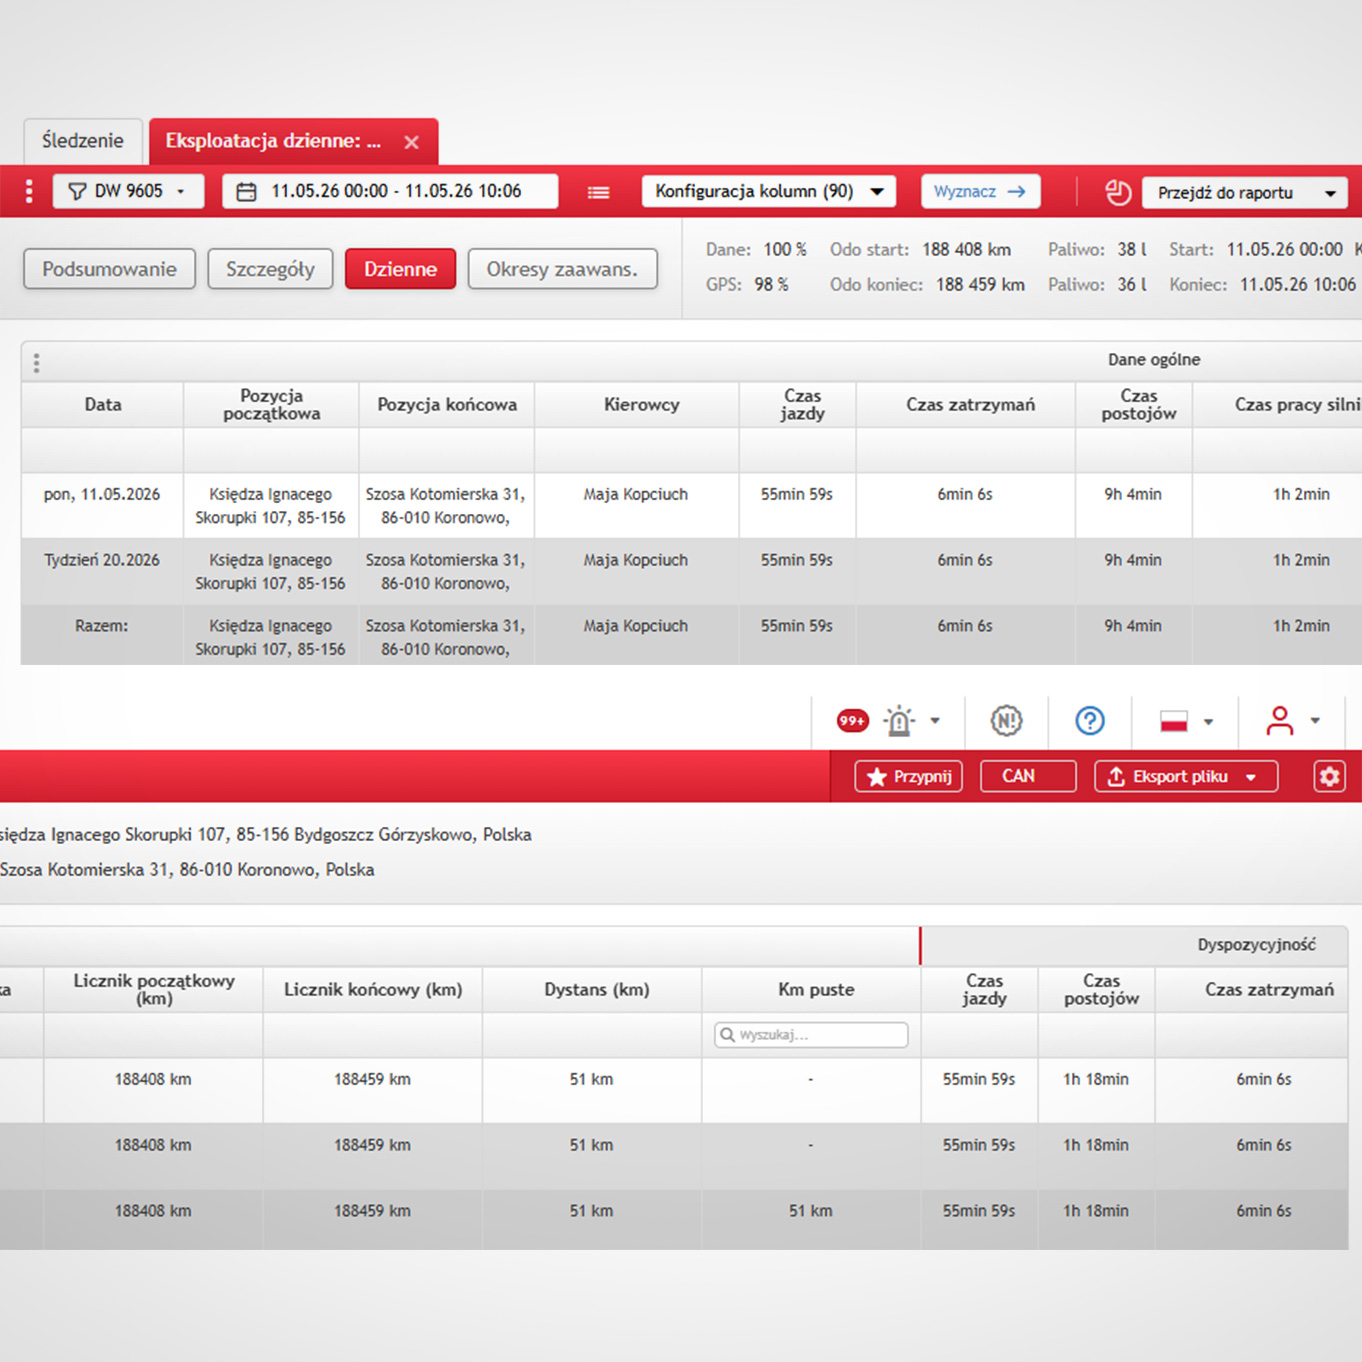This screenshot has width=1362, height=1362.
Task: Open the three-dot menu in red toolbar
Action: [29, 191]
